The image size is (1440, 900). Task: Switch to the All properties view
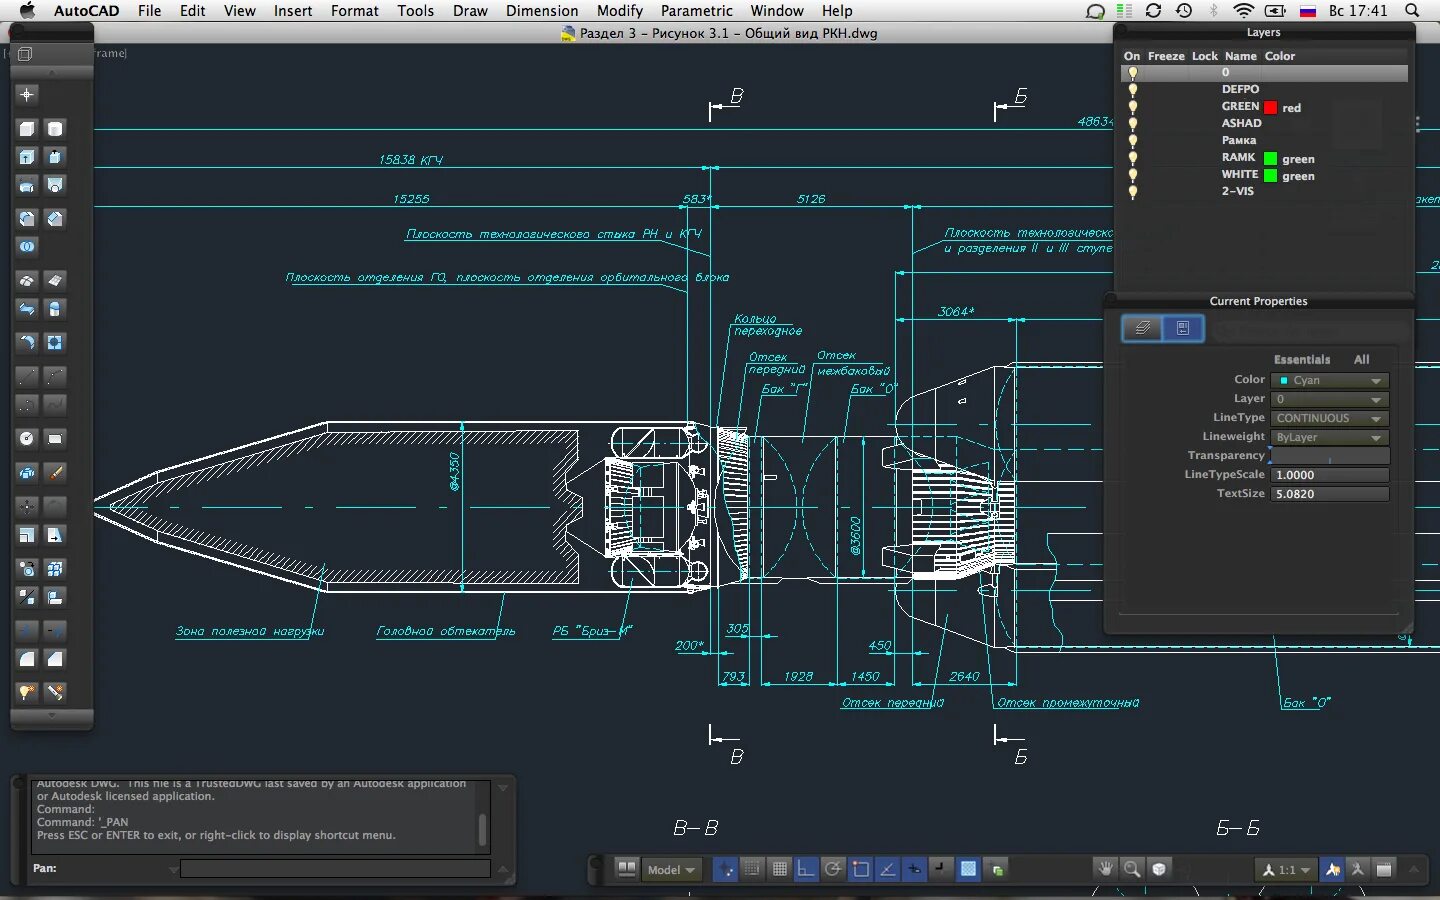coord(1361,359)
